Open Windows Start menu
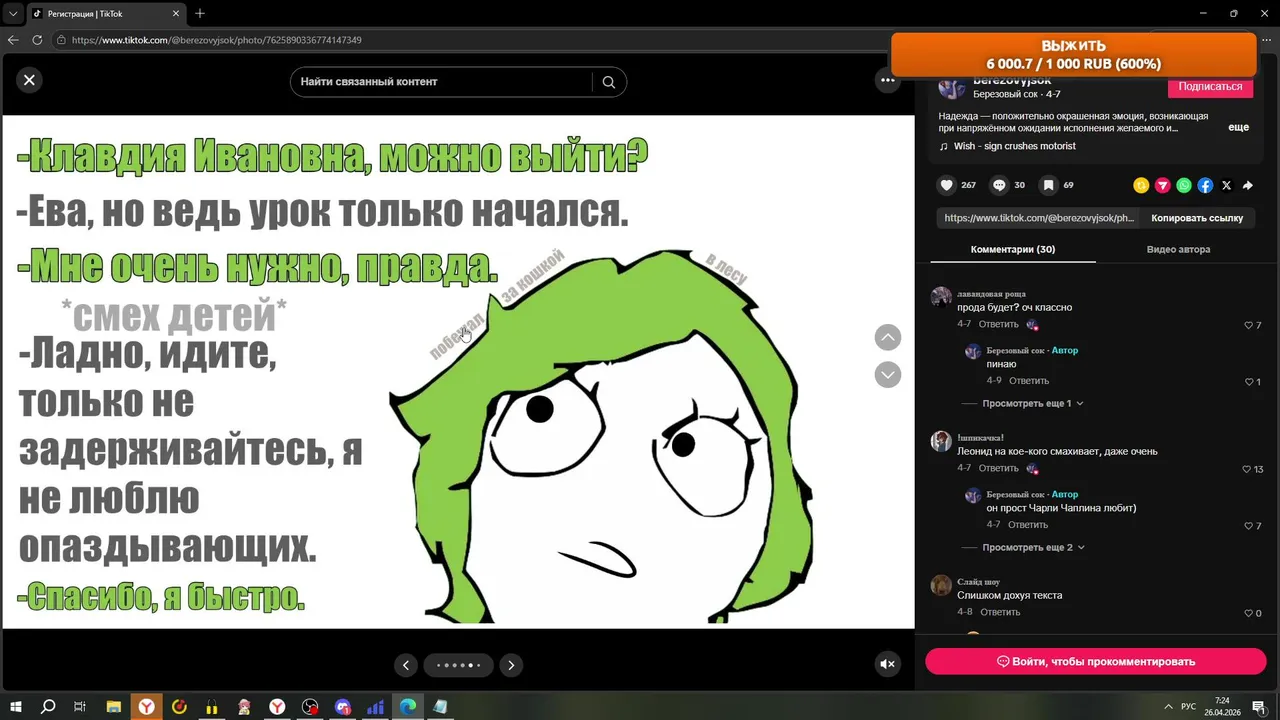The width and height of the screenshot is (1280, 720). (x=16, y=707)
